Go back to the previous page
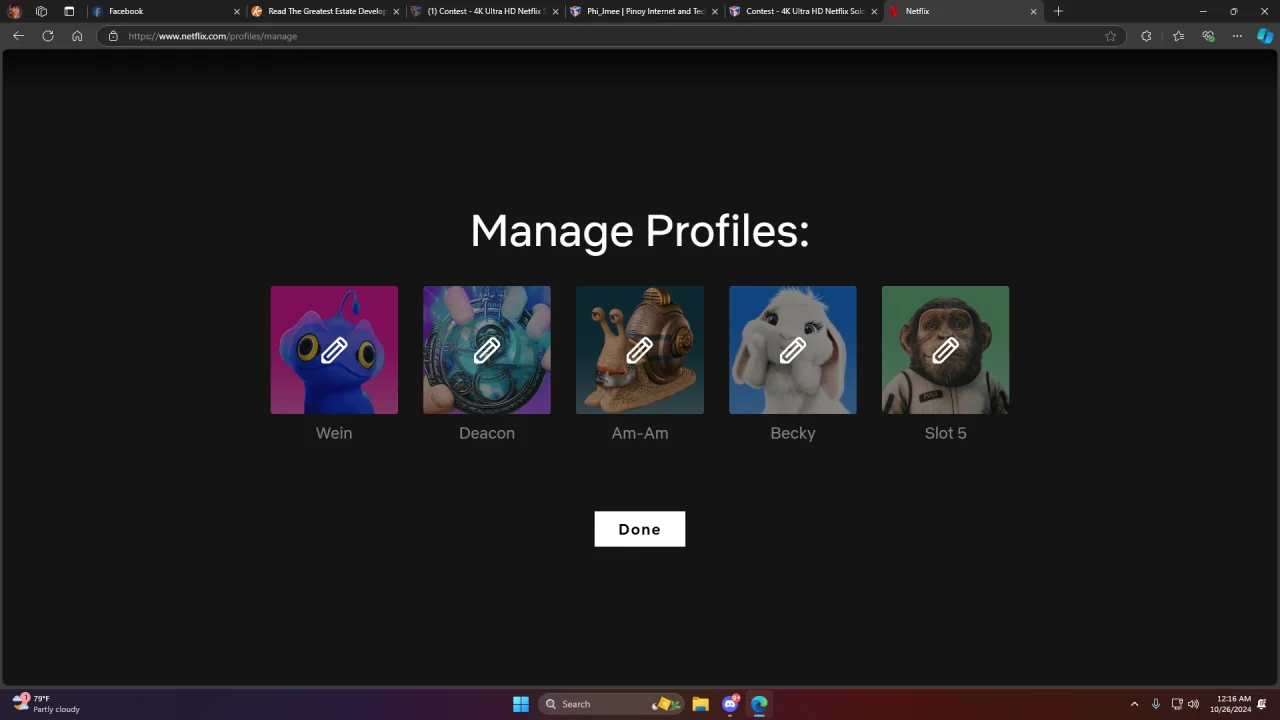 tap(18, 36)
